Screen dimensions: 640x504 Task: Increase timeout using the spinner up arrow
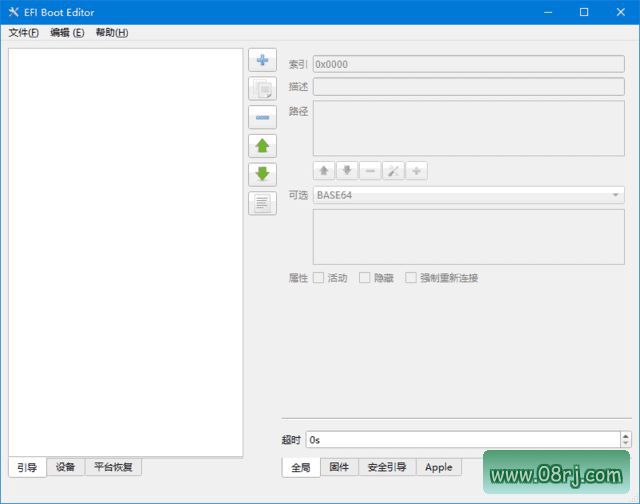point(625,435)
